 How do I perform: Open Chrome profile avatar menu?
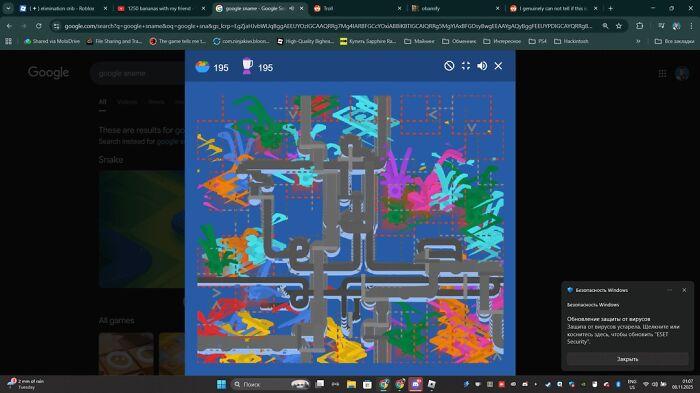pyautogui.click(x=676, y=26)
